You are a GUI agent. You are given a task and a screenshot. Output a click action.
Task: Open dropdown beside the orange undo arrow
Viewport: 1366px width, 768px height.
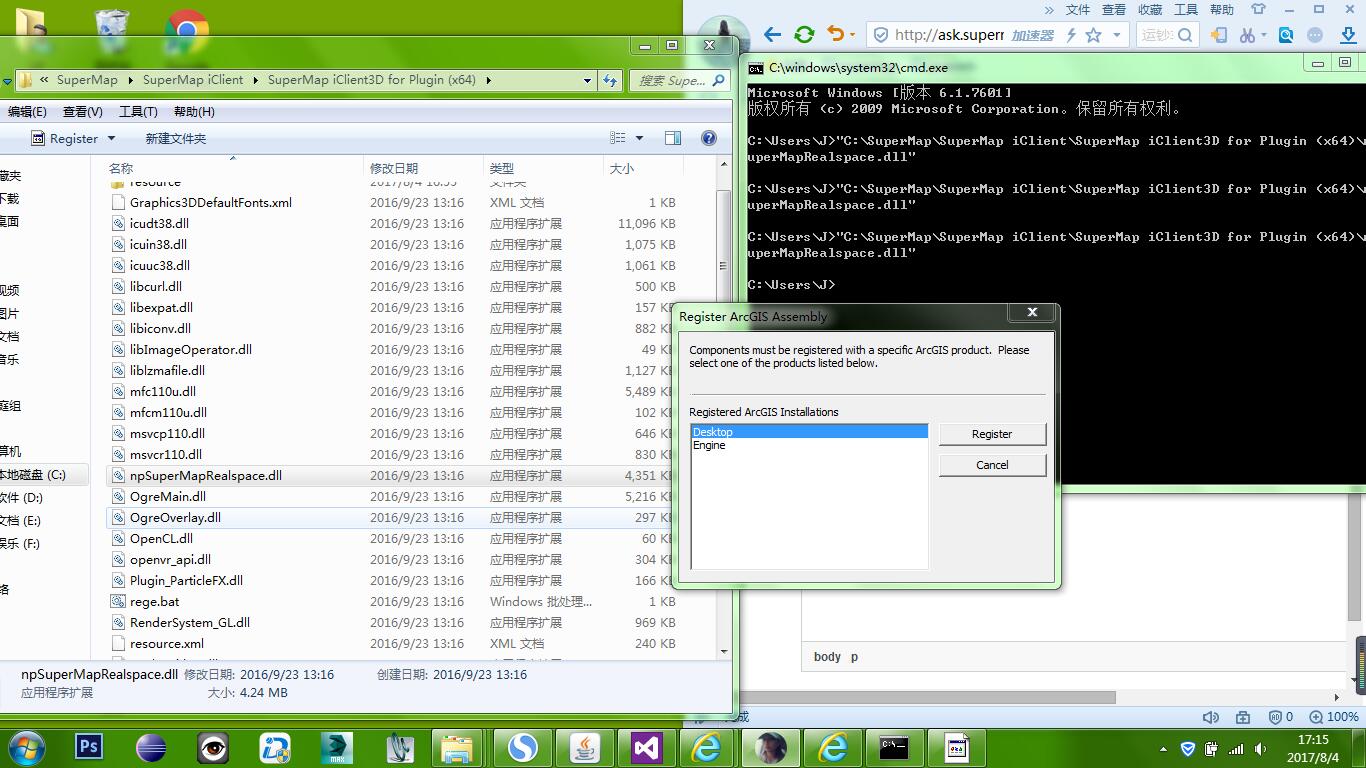851,35
